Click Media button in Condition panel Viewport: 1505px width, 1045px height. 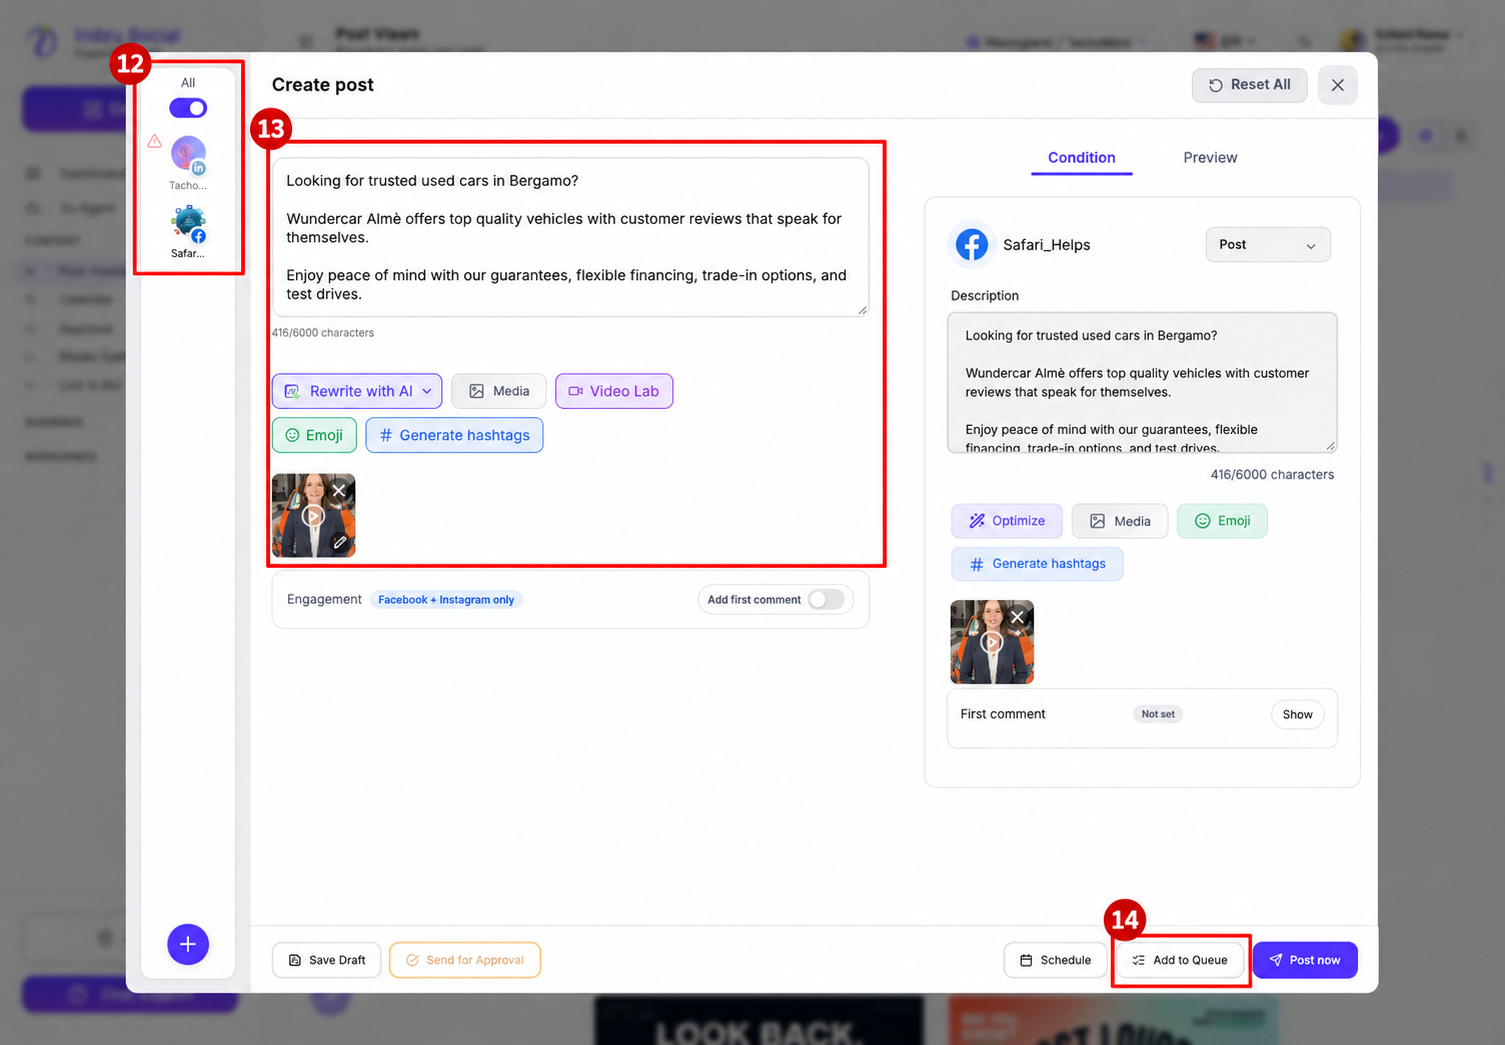[x=1120, y=521]
